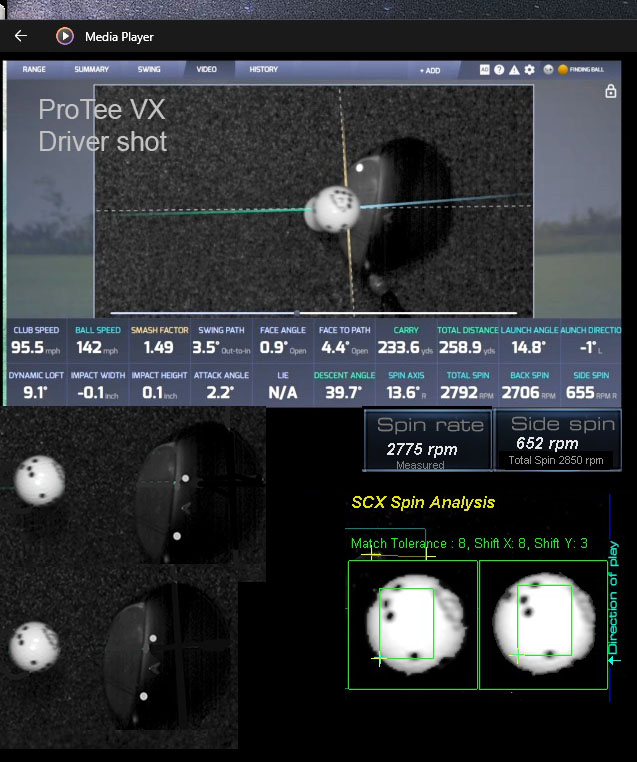Click the SCX Spin Analysis heading

click(423, 502)
